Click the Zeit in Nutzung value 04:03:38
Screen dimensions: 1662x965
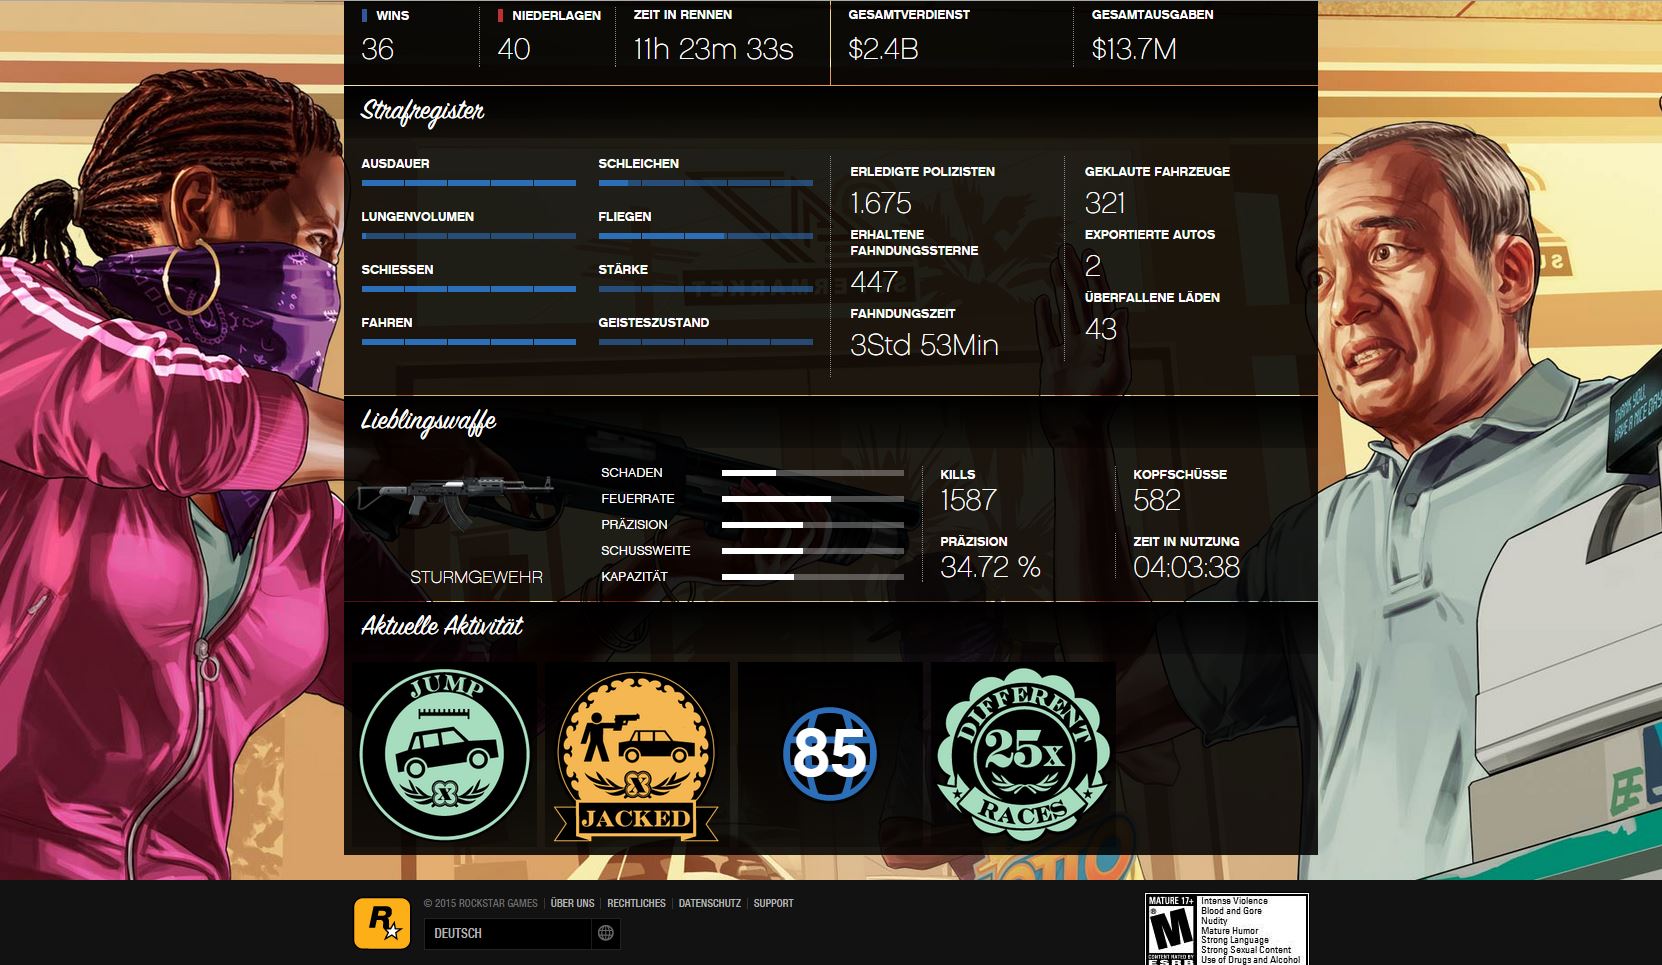point(1186,567)
